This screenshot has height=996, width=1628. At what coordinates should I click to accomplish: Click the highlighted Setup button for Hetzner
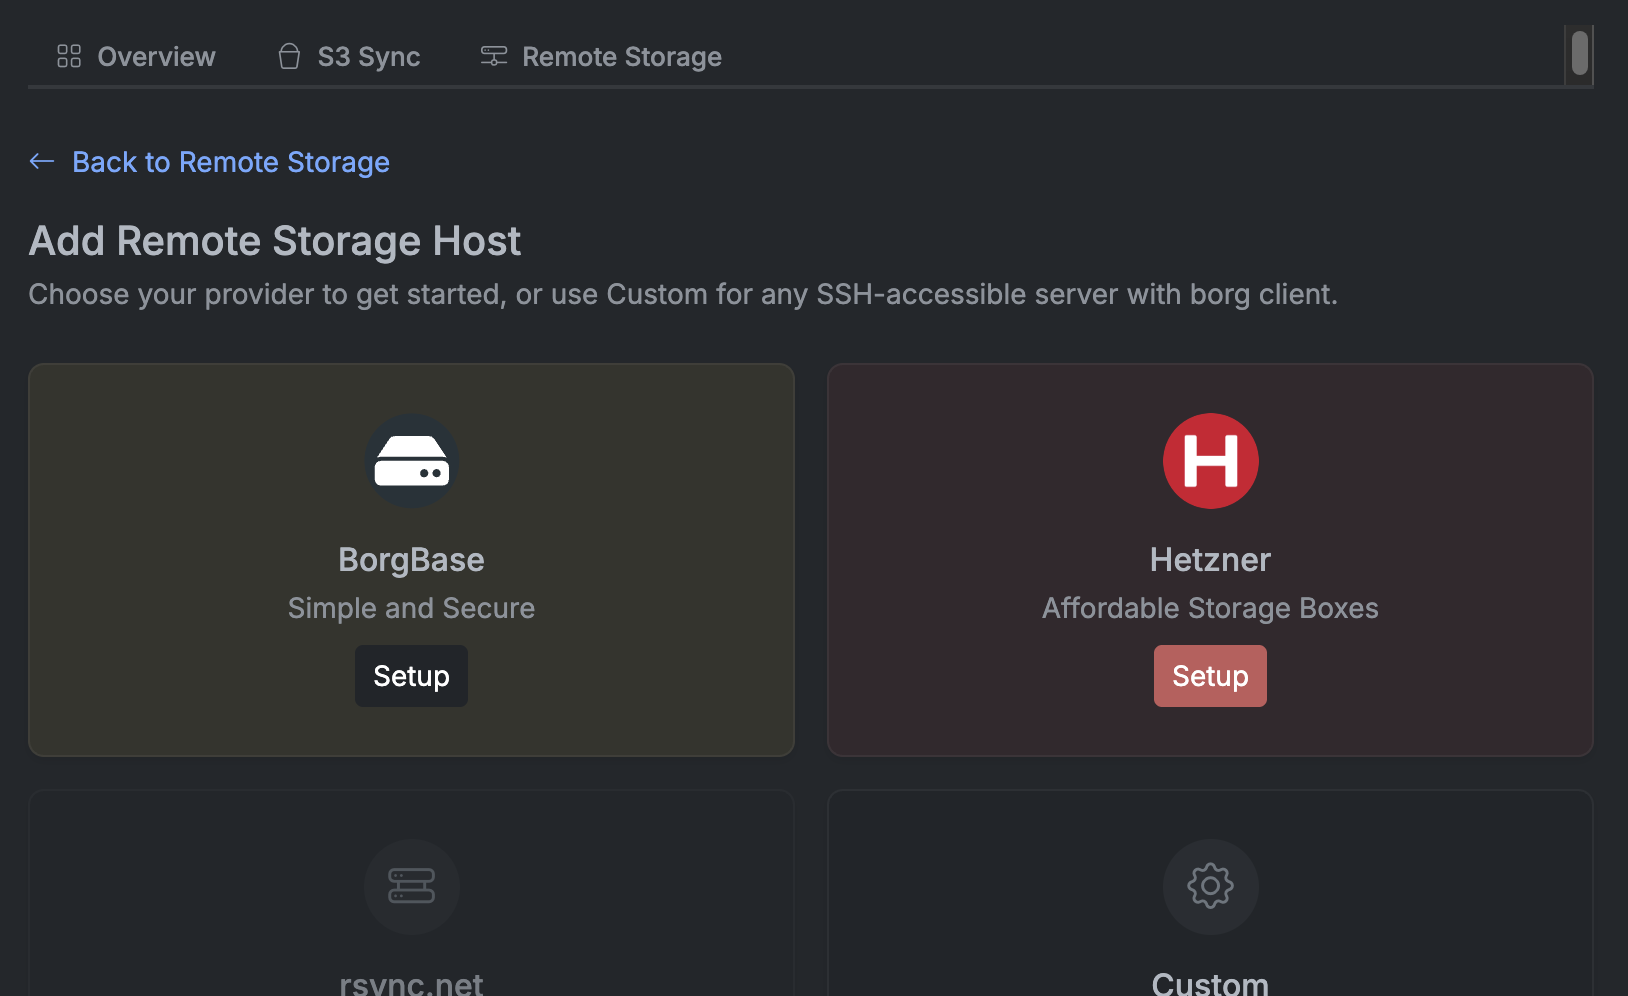(1210, 675)
